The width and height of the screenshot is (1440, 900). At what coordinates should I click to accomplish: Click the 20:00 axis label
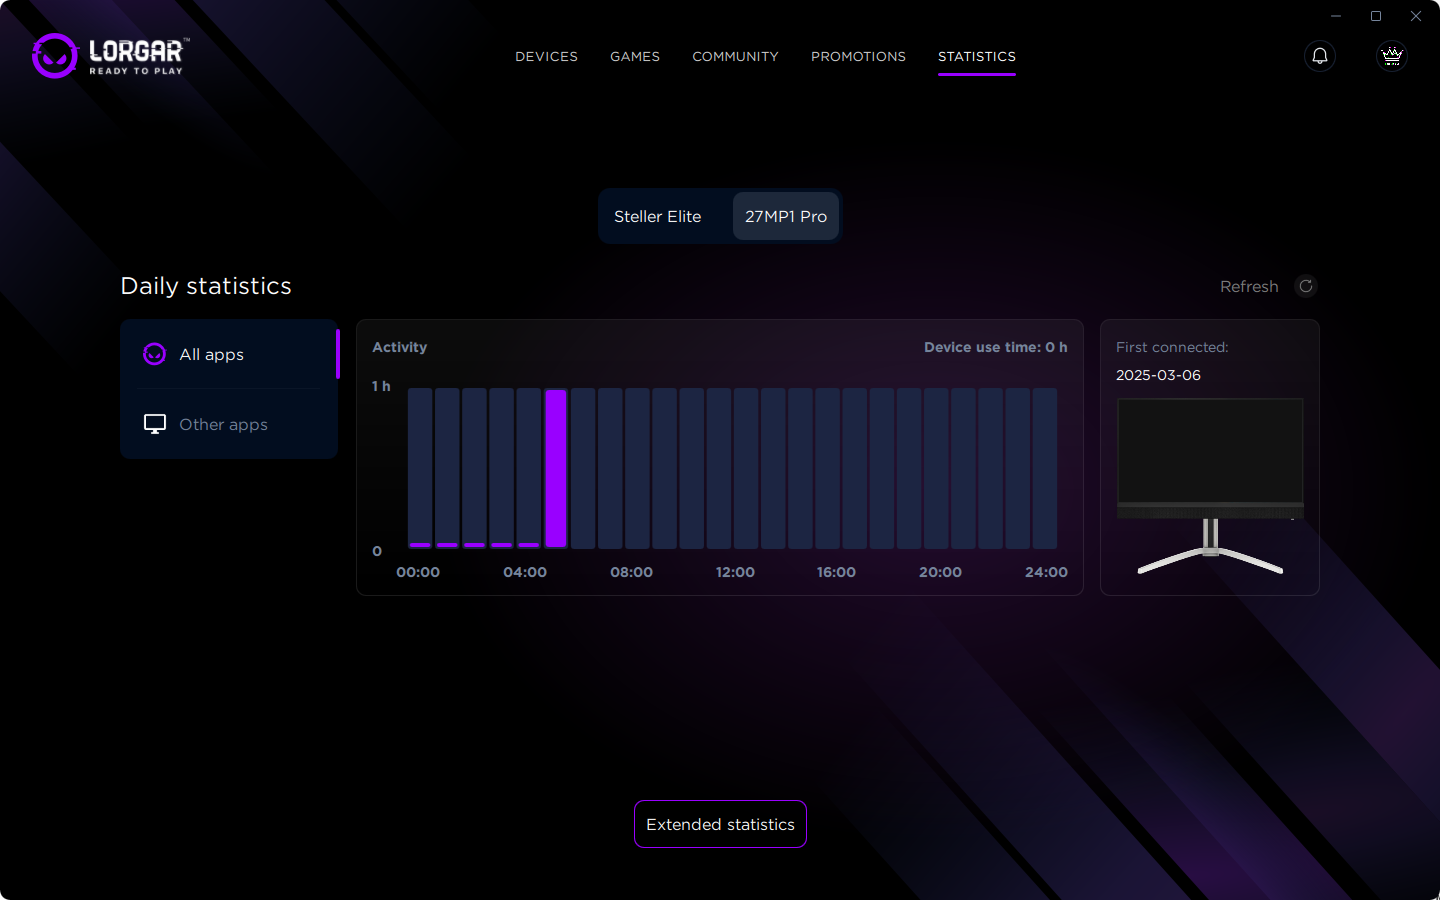point(940,572)
